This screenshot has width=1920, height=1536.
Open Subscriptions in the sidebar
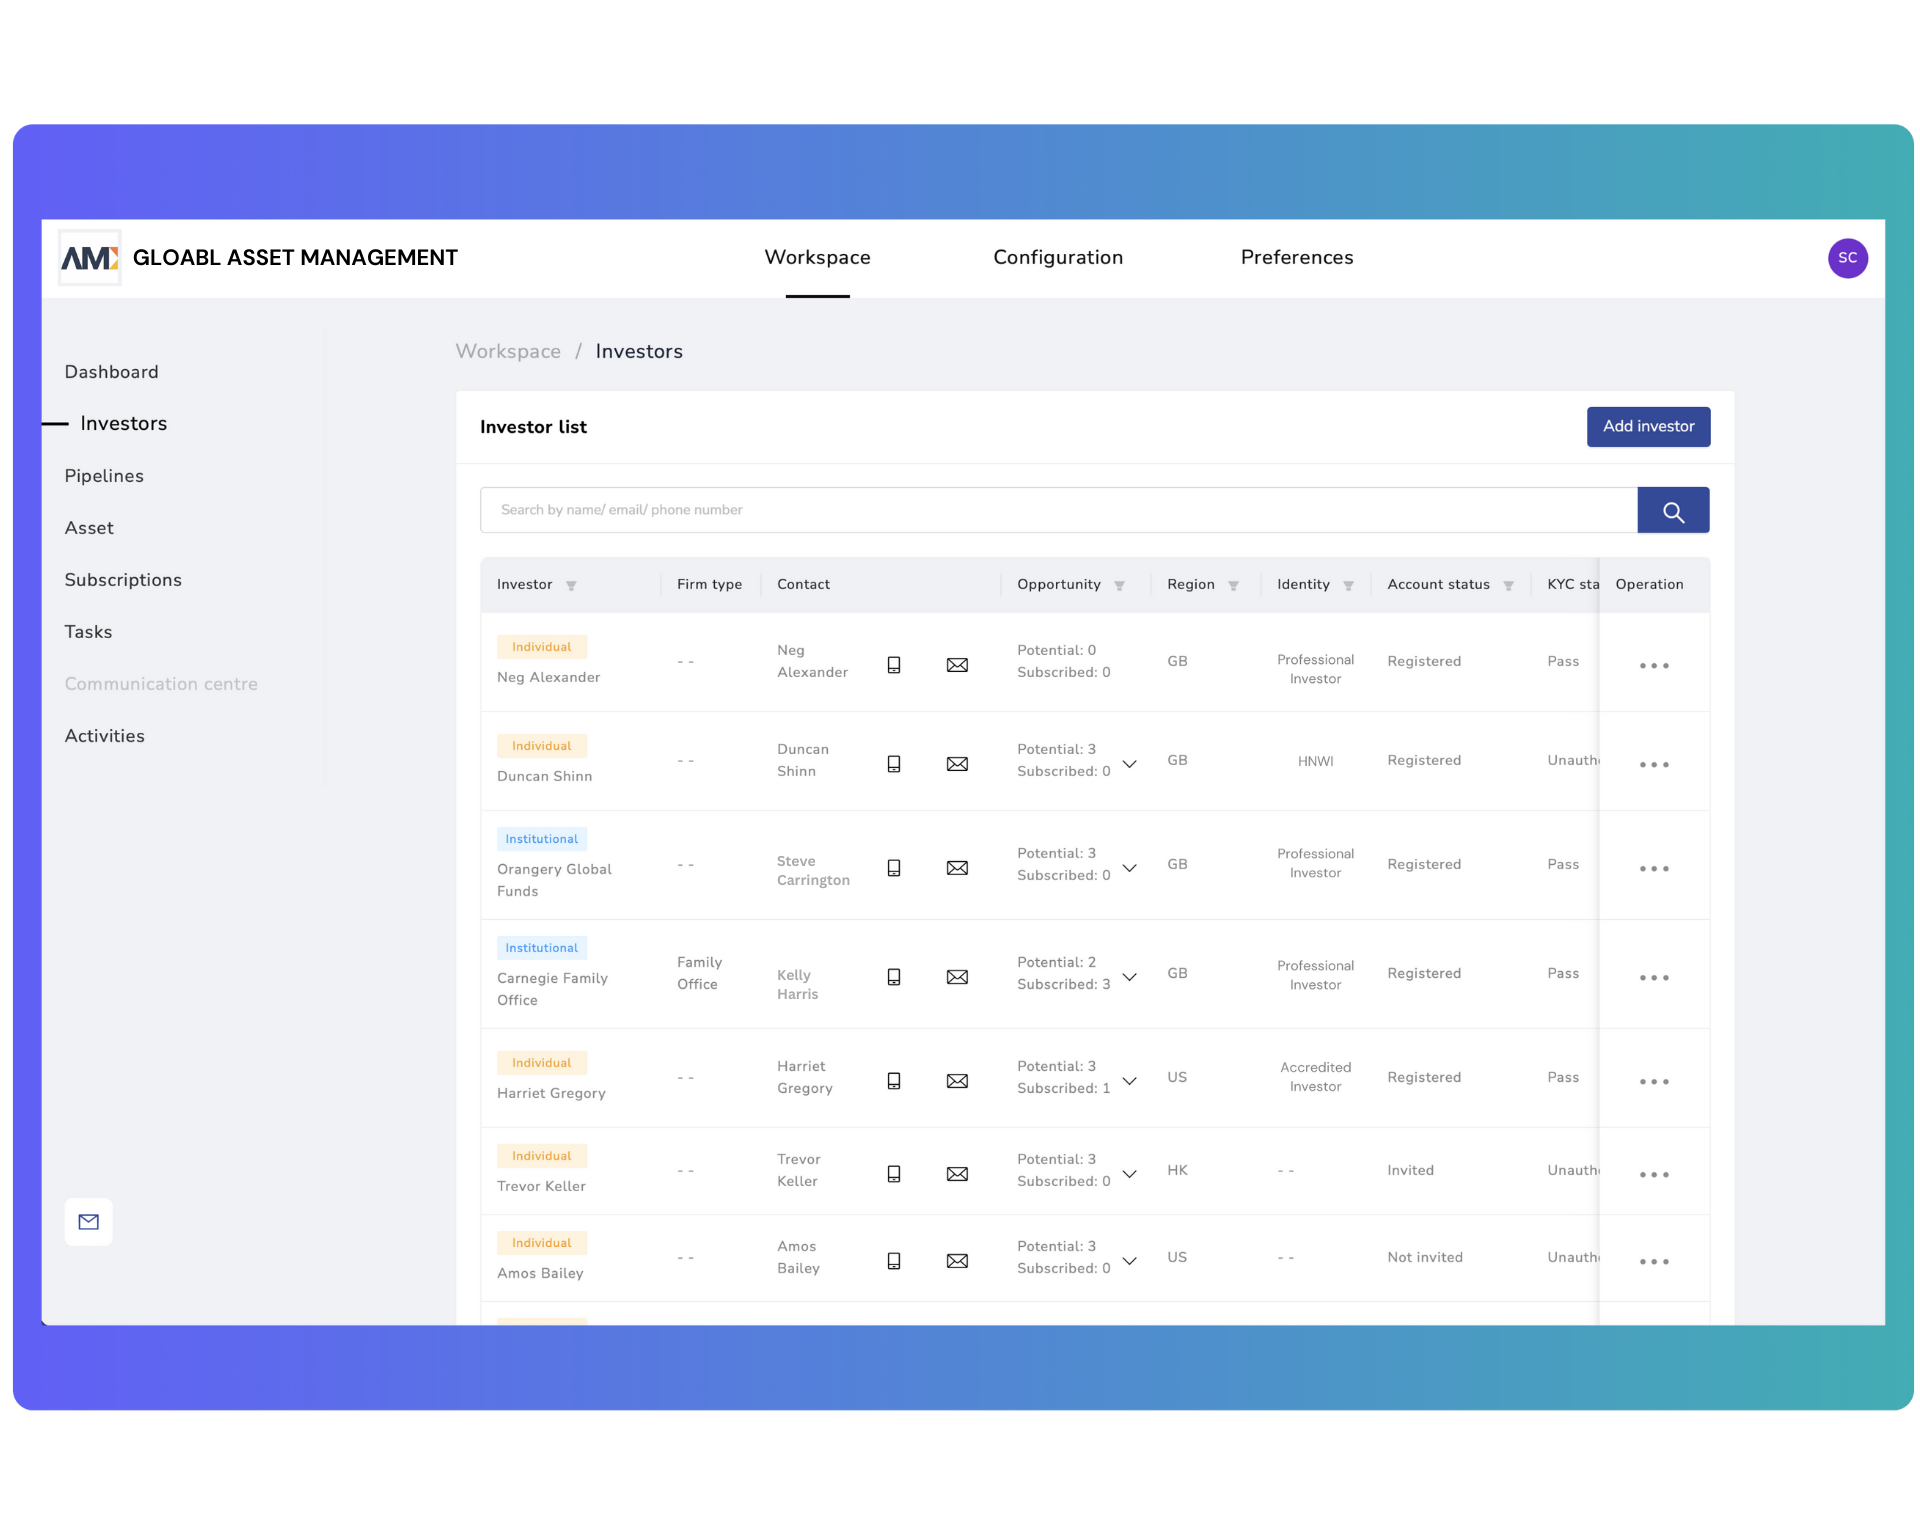(123, 580)
